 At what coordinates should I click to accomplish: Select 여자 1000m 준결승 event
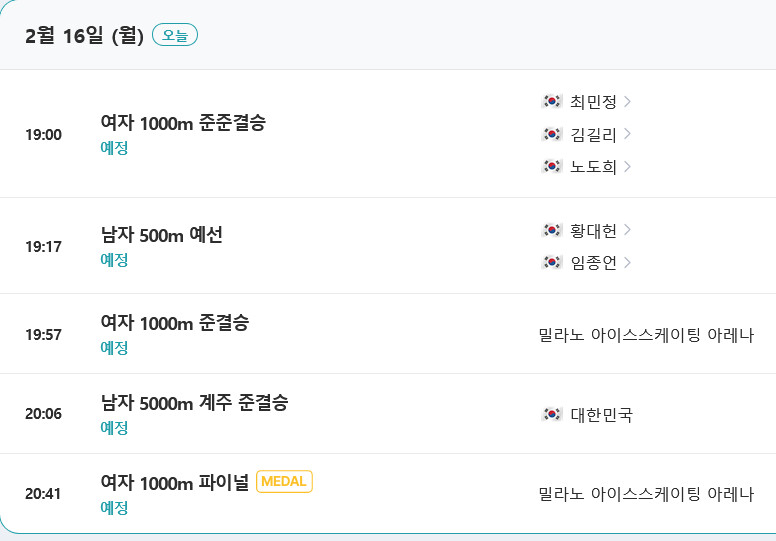[175, 323]
